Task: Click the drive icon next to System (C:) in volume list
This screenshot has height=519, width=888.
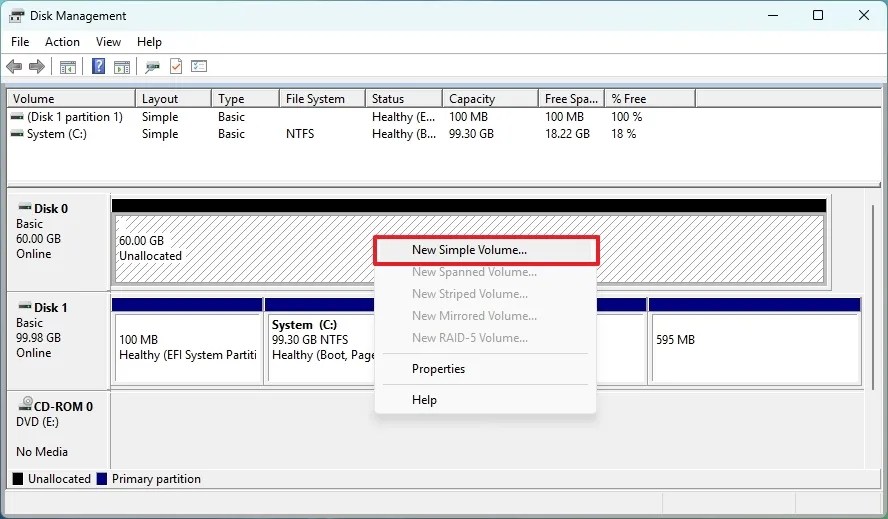Action: 17,134
